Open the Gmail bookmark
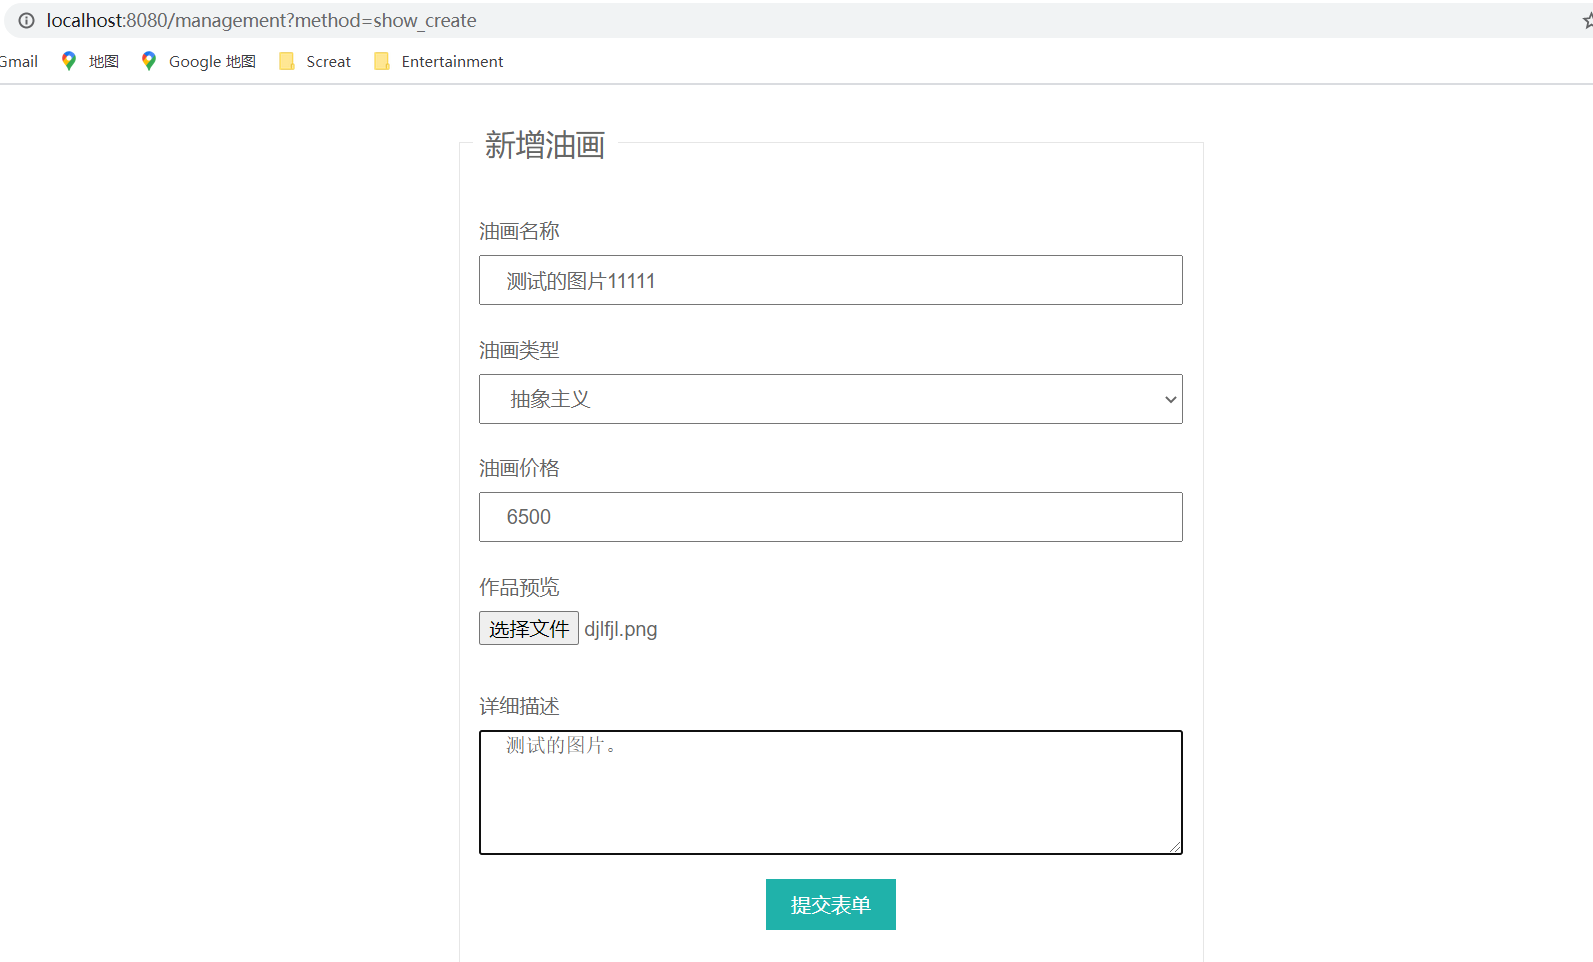Image resolution: width=1593 pixels, height=962 pixels. click(x=19, y=61)
